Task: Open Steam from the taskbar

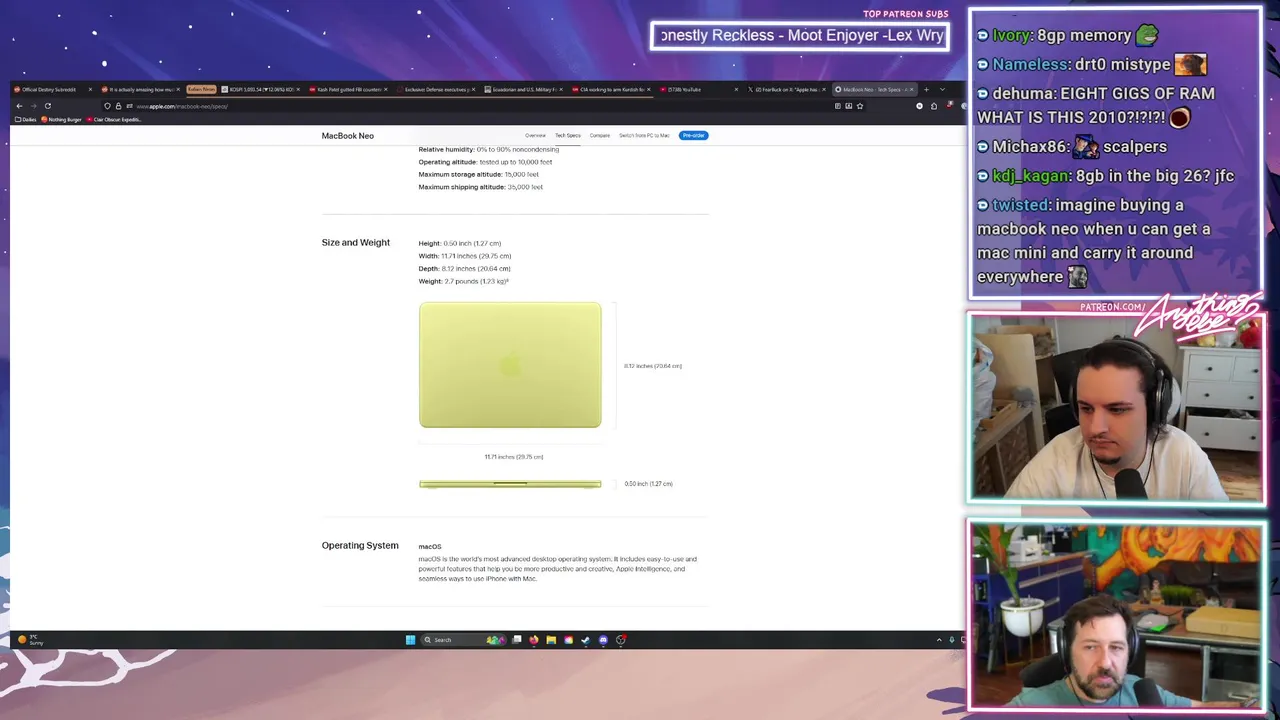Action: coord(586,640)
